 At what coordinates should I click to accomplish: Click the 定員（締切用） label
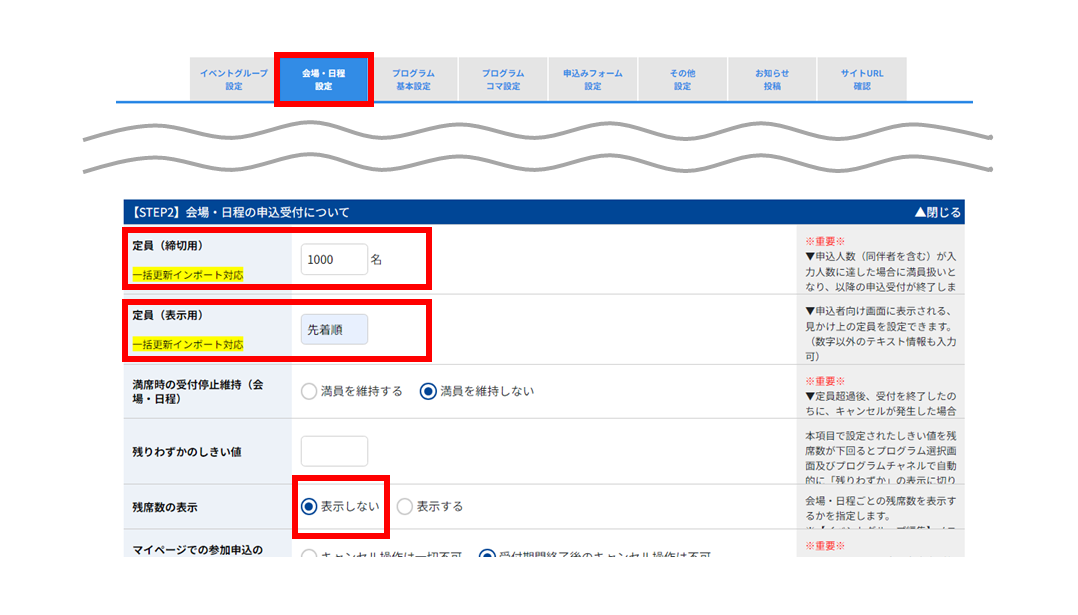coord(168,245)
